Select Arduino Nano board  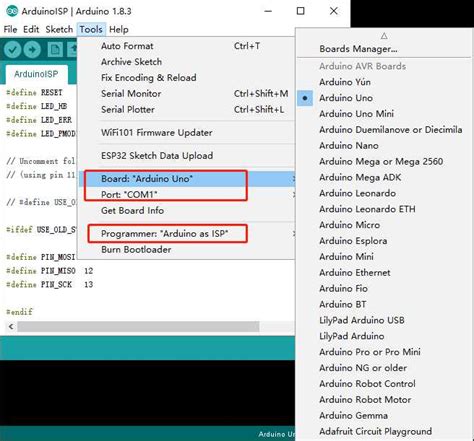click(384, 146)
